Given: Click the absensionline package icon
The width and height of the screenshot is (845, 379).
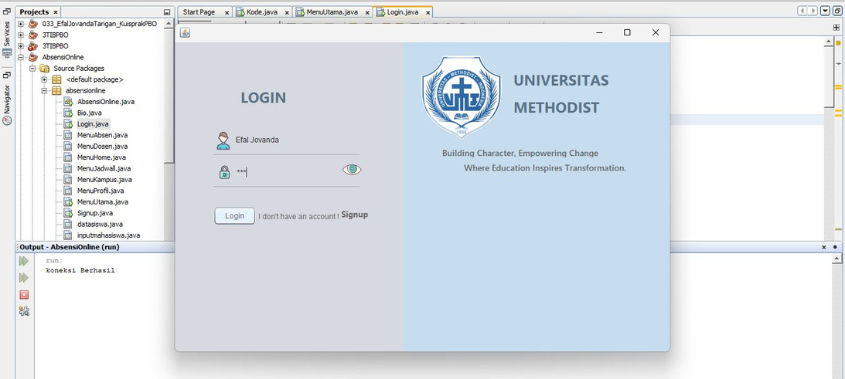Looking at the screenshot, I should pos(57,91).
